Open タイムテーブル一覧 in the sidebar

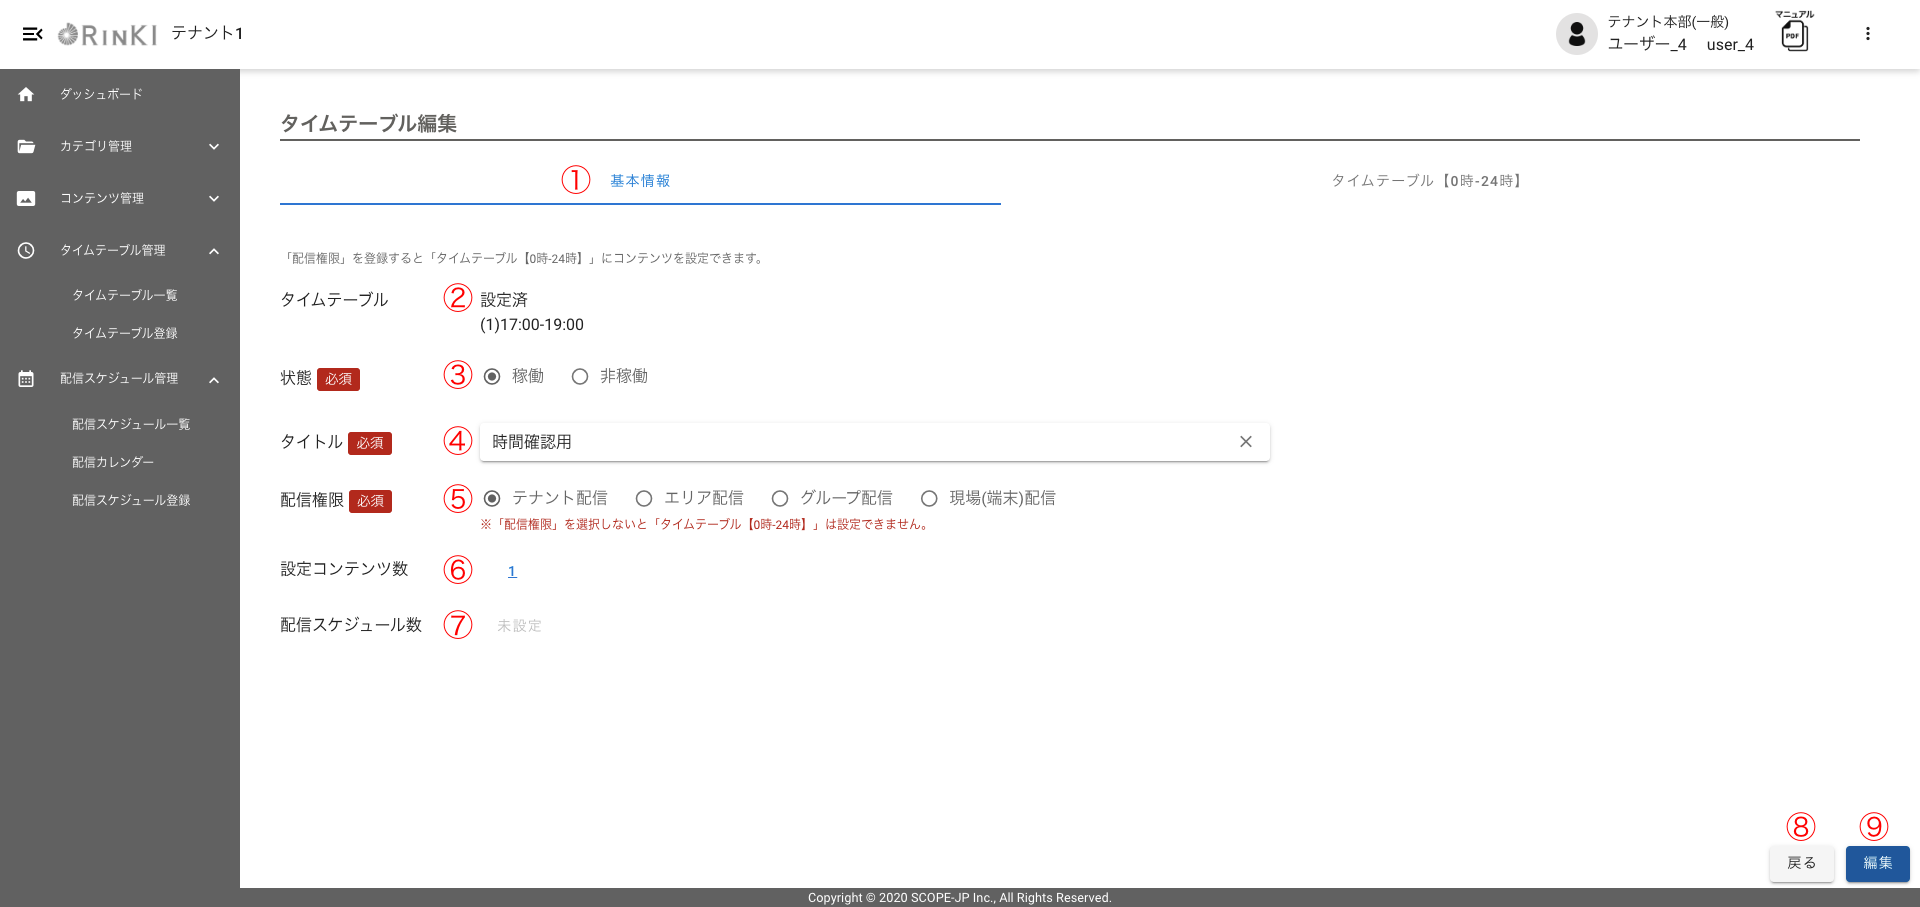(125, 295)
